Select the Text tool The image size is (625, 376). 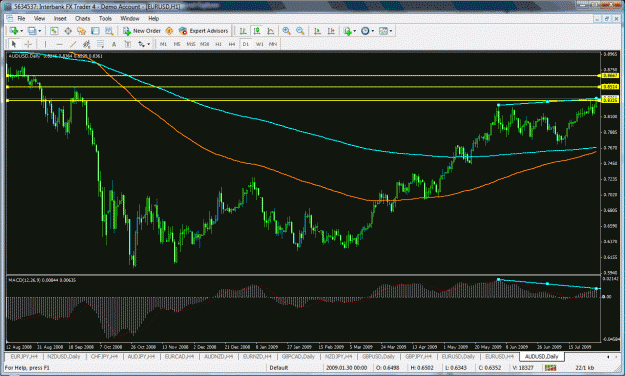coord(114,44)
